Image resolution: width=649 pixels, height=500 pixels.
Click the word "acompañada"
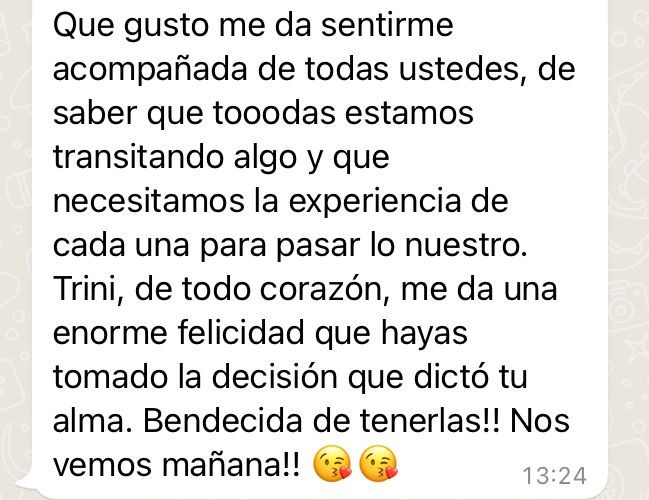point(150,70)
